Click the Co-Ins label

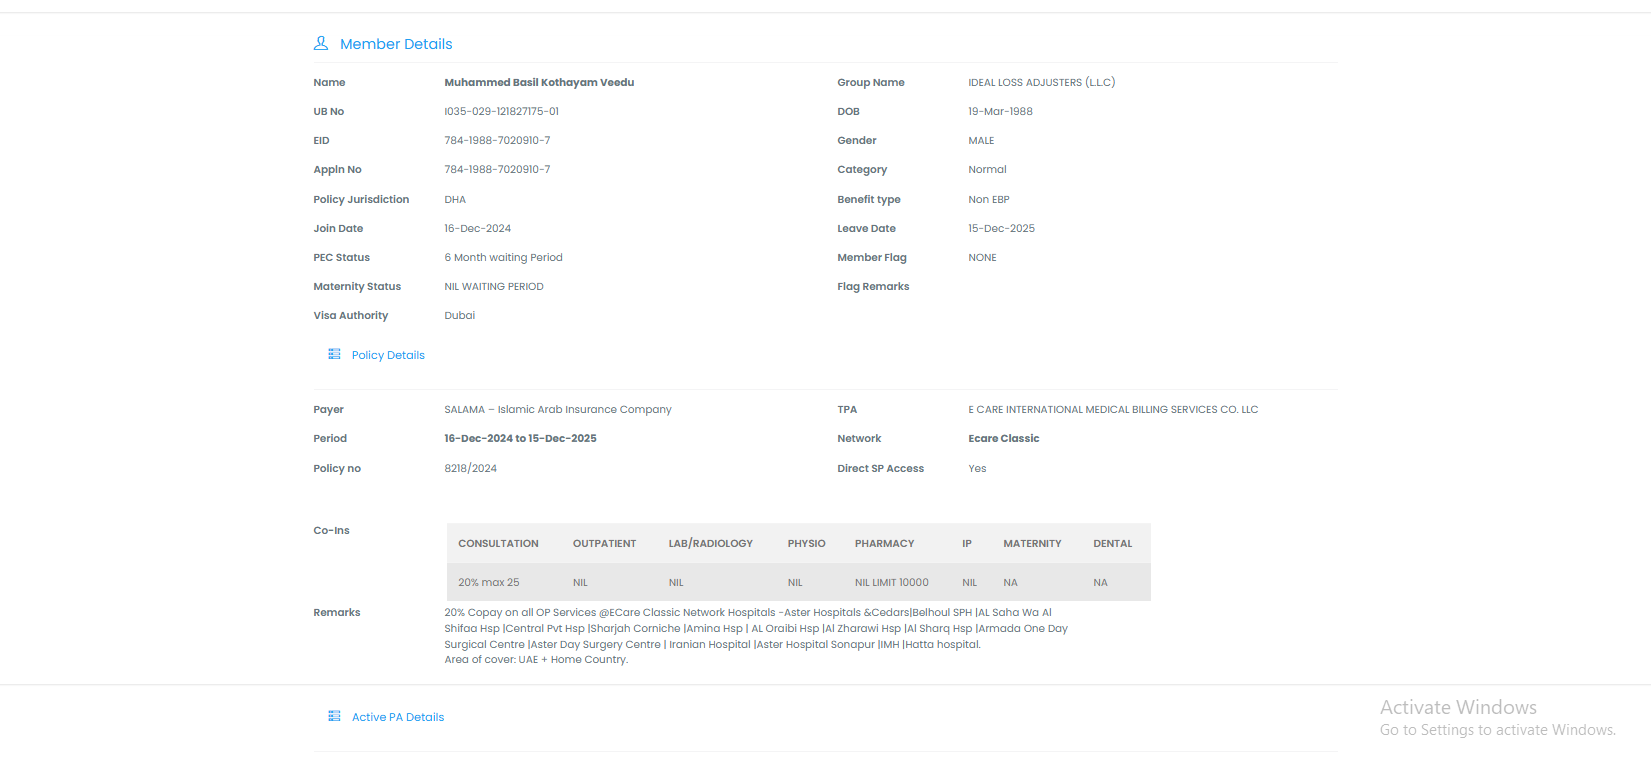pos(331,530)
